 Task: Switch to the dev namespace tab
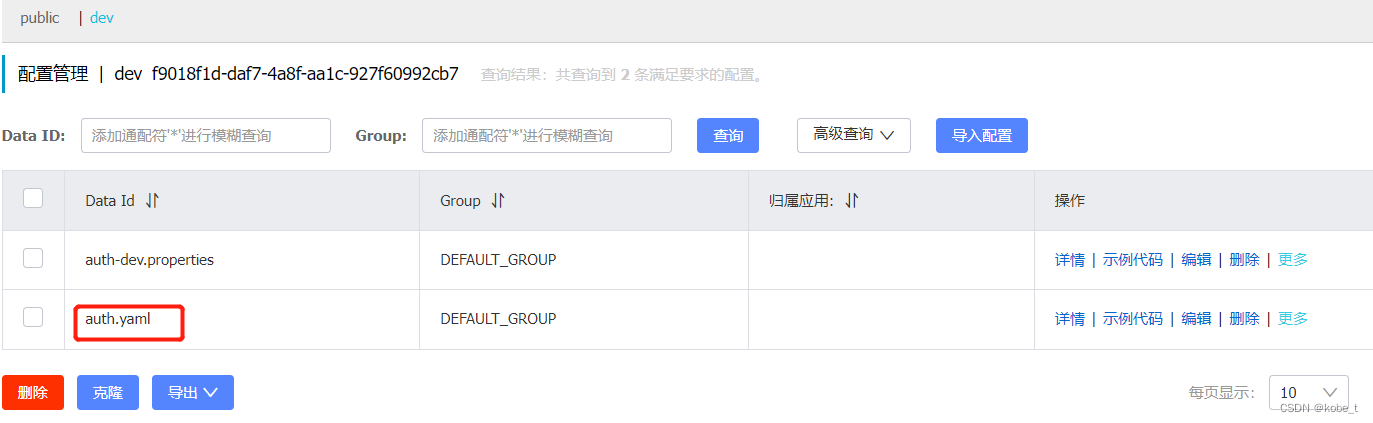pyautogui.click(x=102, y=18)
